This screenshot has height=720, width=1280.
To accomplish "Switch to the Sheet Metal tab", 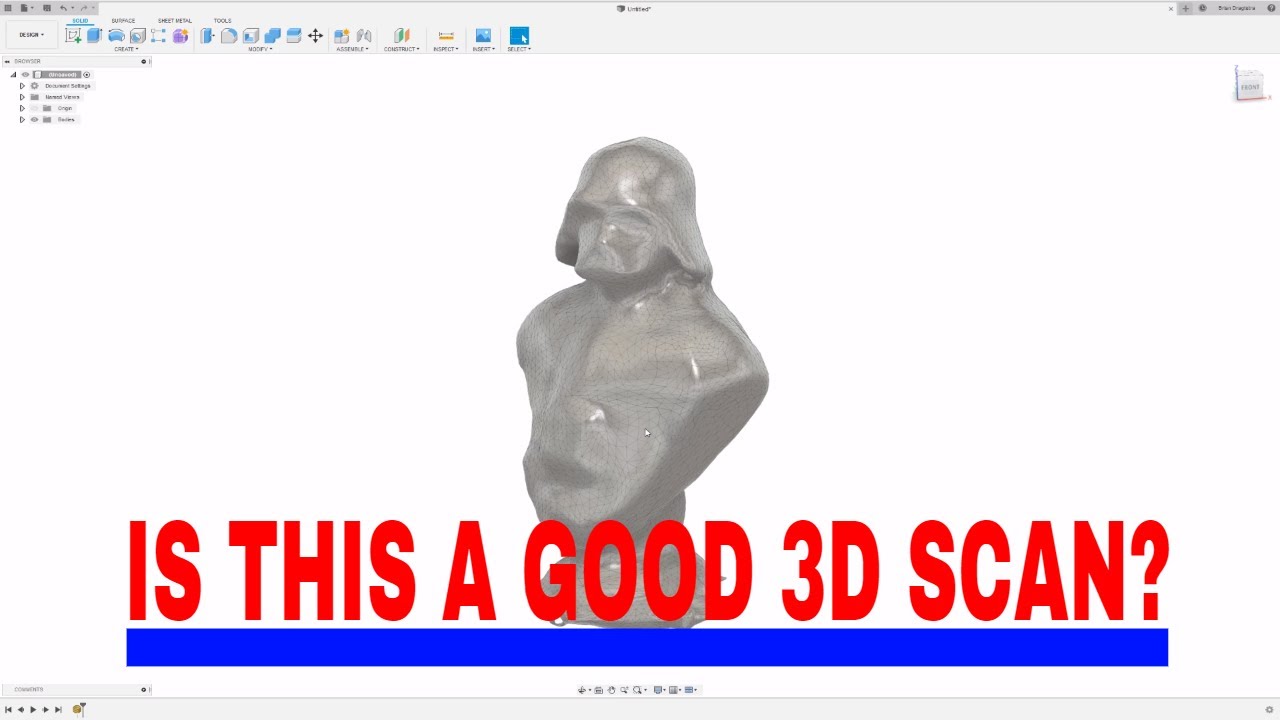I will [x=175, y=21].
